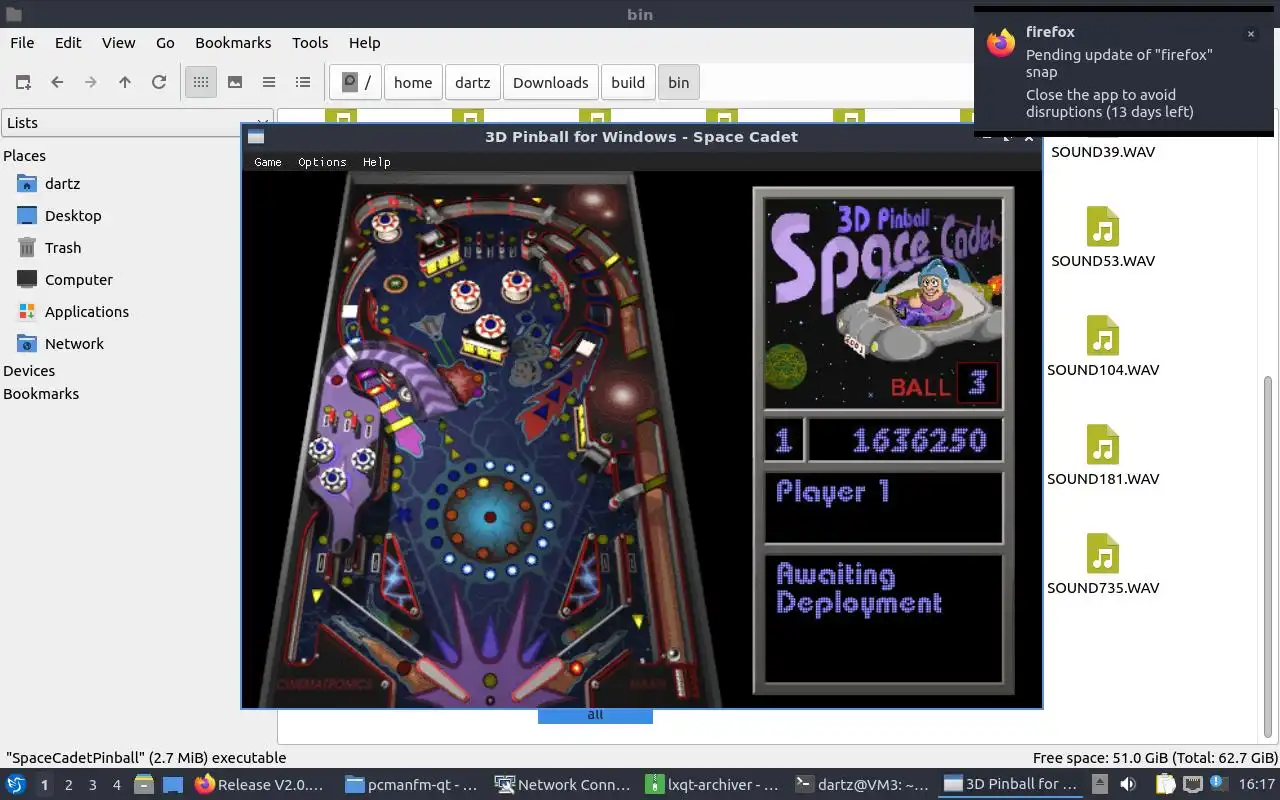Screen dimensions: 1280x800
Task: Click show desktop icon in panel
Action: point(173,785)
